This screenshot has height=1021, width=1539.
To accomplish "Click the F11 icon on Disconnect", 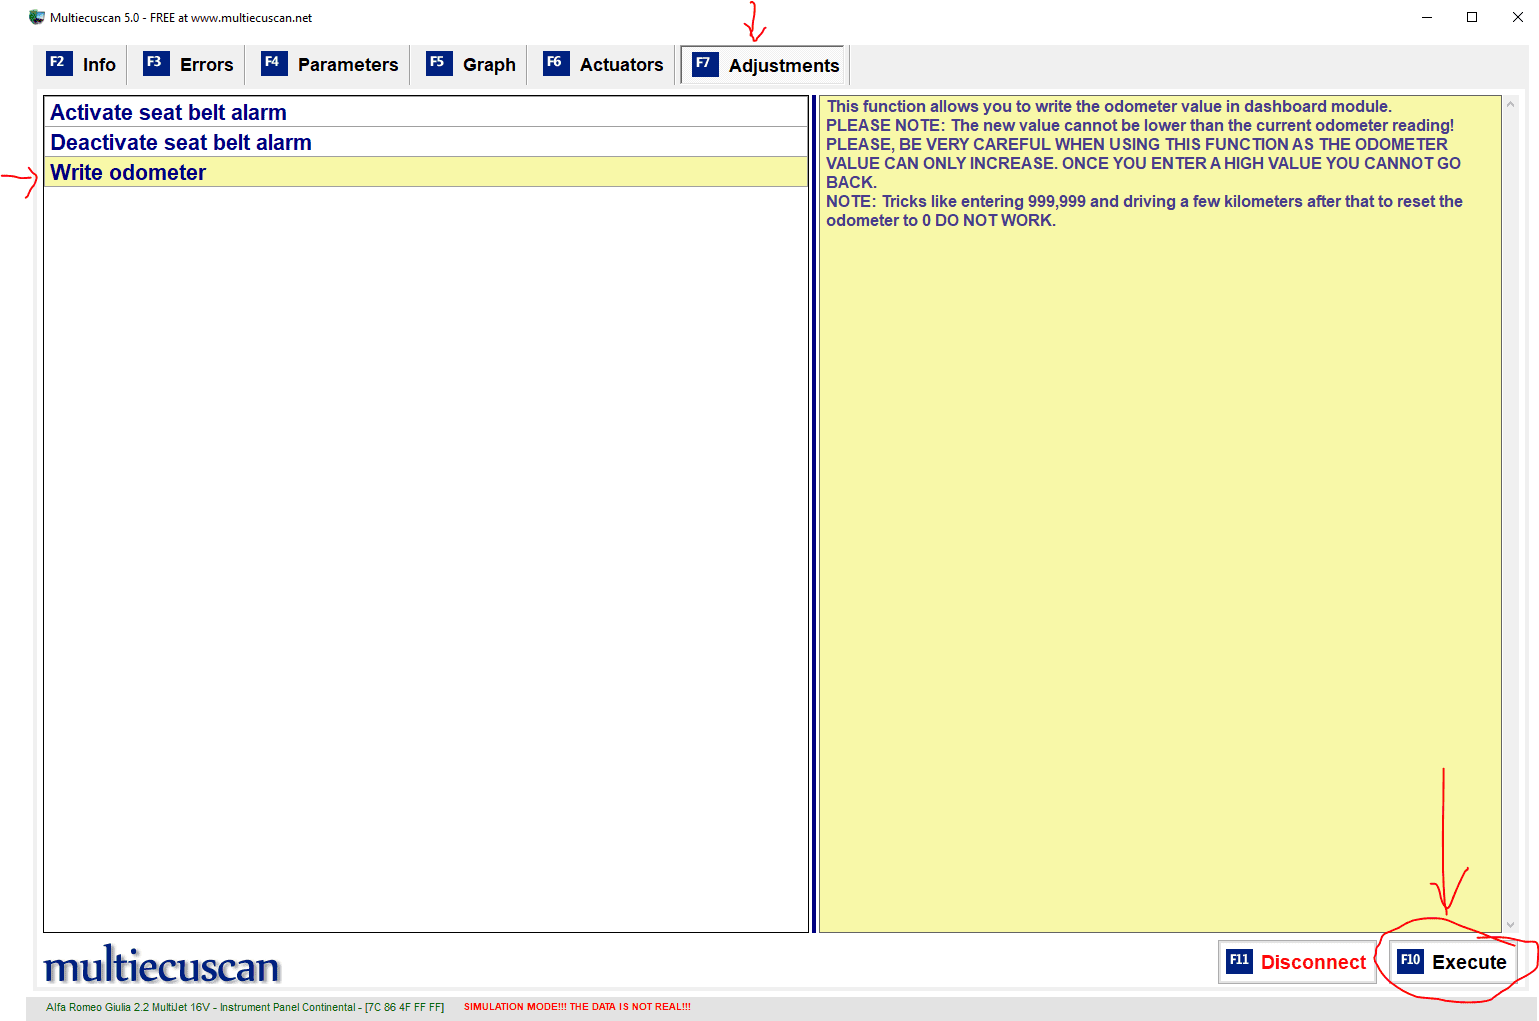I will (1239, 961).
